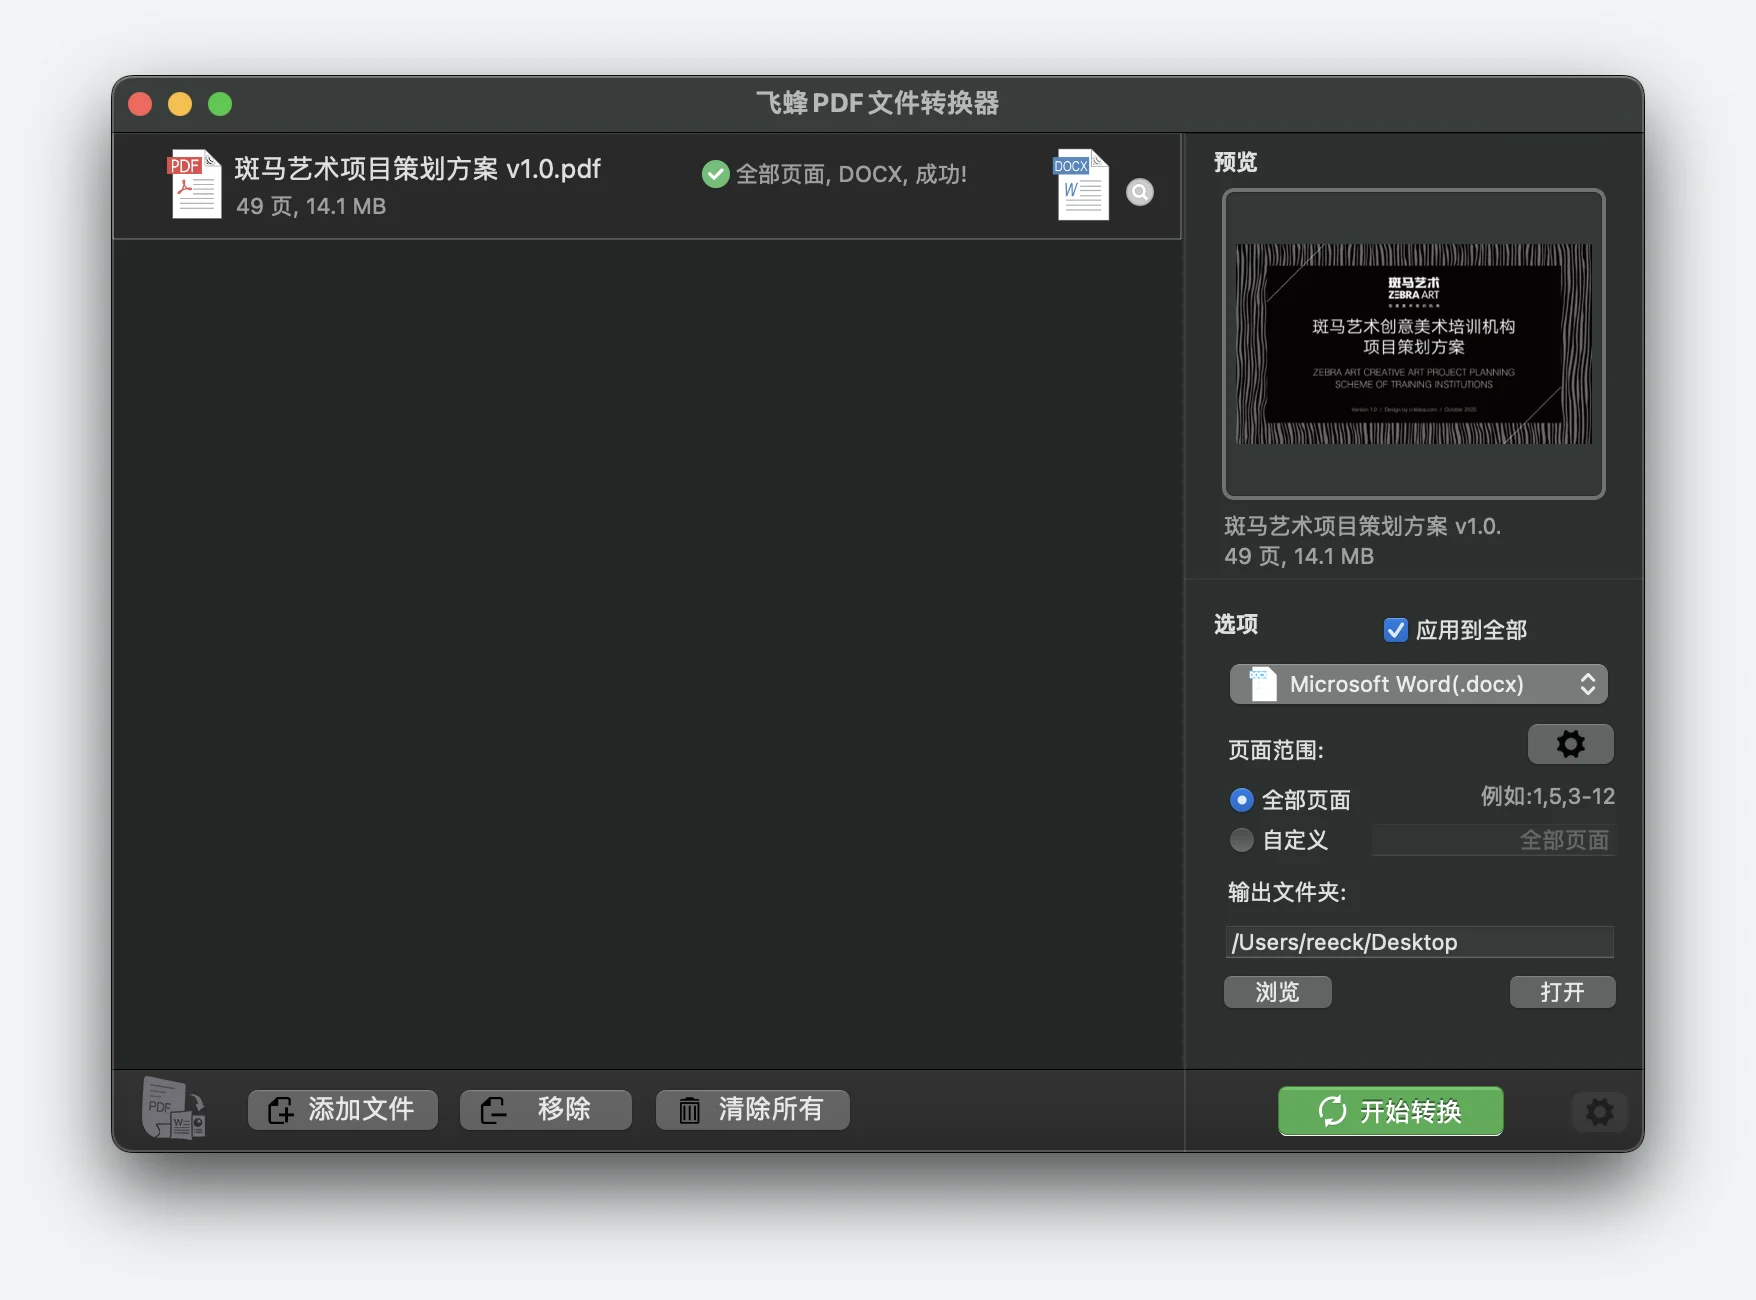This screenshot has width=1756, height=1300.
Task: Click the PDF converter logo icon
Action: 174,1108
